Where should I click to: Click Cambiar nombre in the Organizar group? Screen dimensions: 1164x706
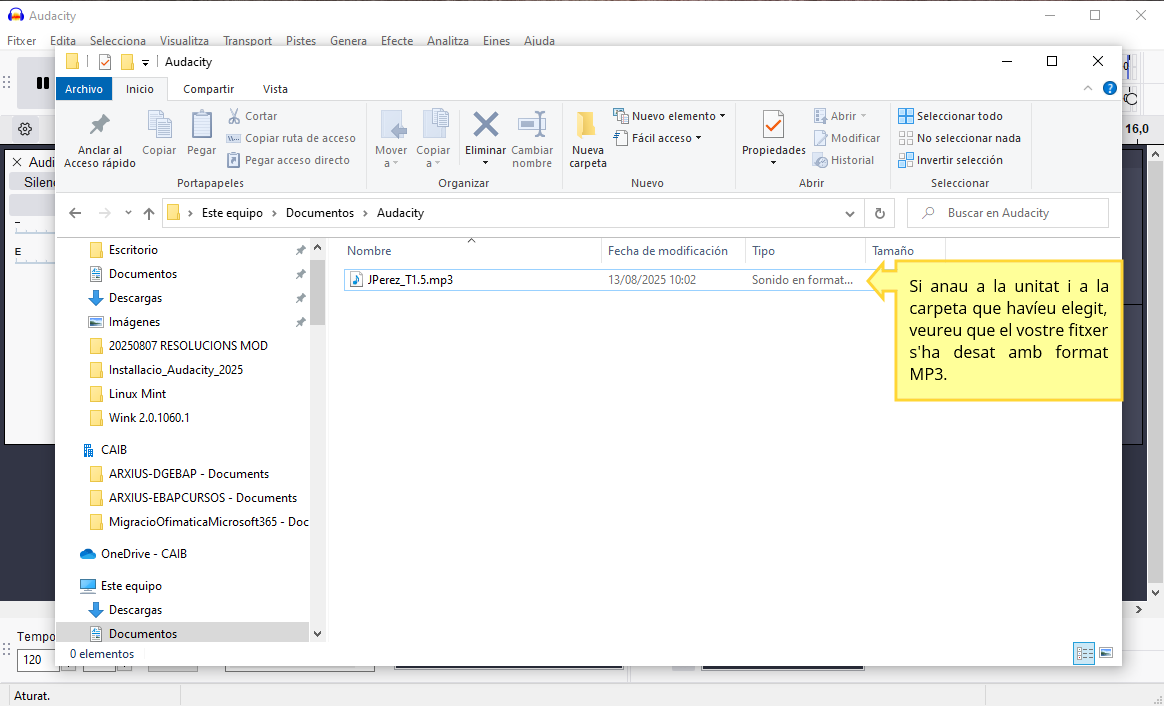click(532, 140)
